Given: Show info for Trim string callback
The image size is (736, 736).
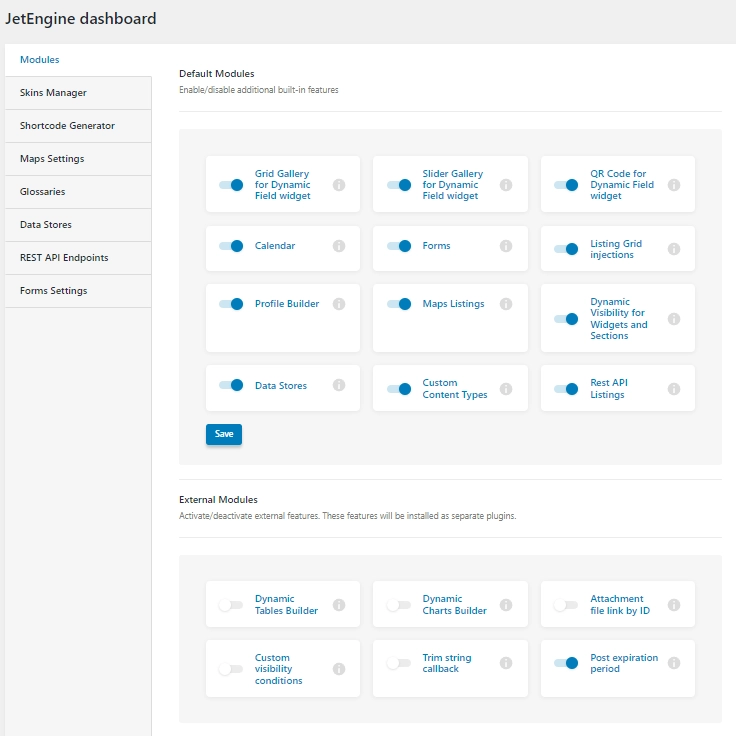Looking at the screenshot, I should [x=506, y=663].
